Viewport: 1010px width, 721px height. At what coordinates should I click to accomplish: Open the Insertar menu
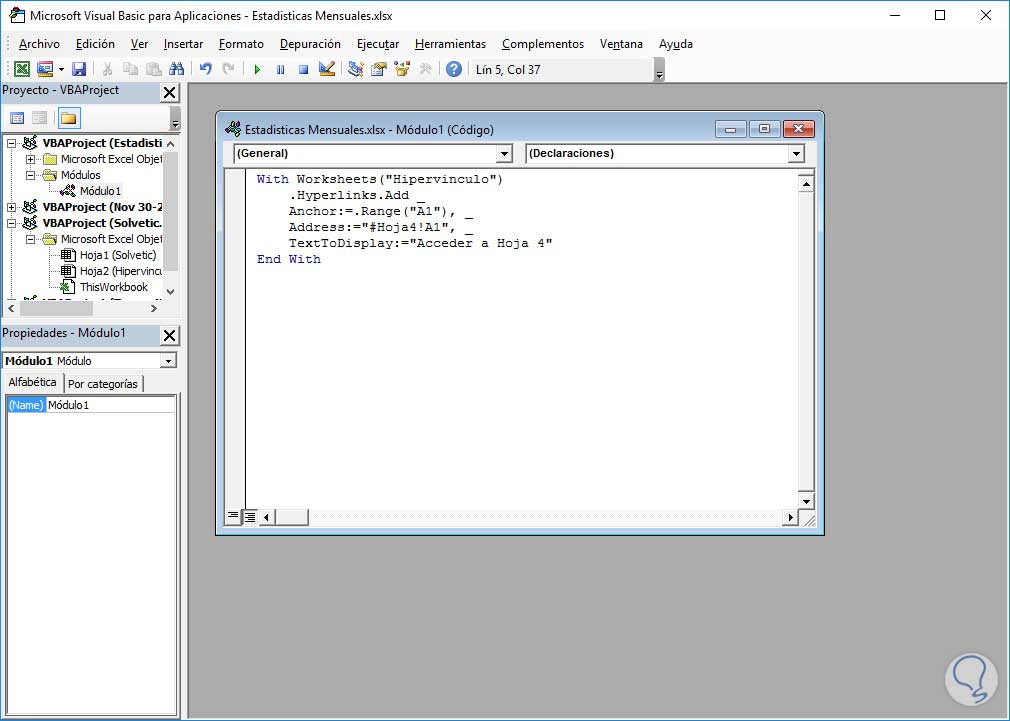[184, 44]
